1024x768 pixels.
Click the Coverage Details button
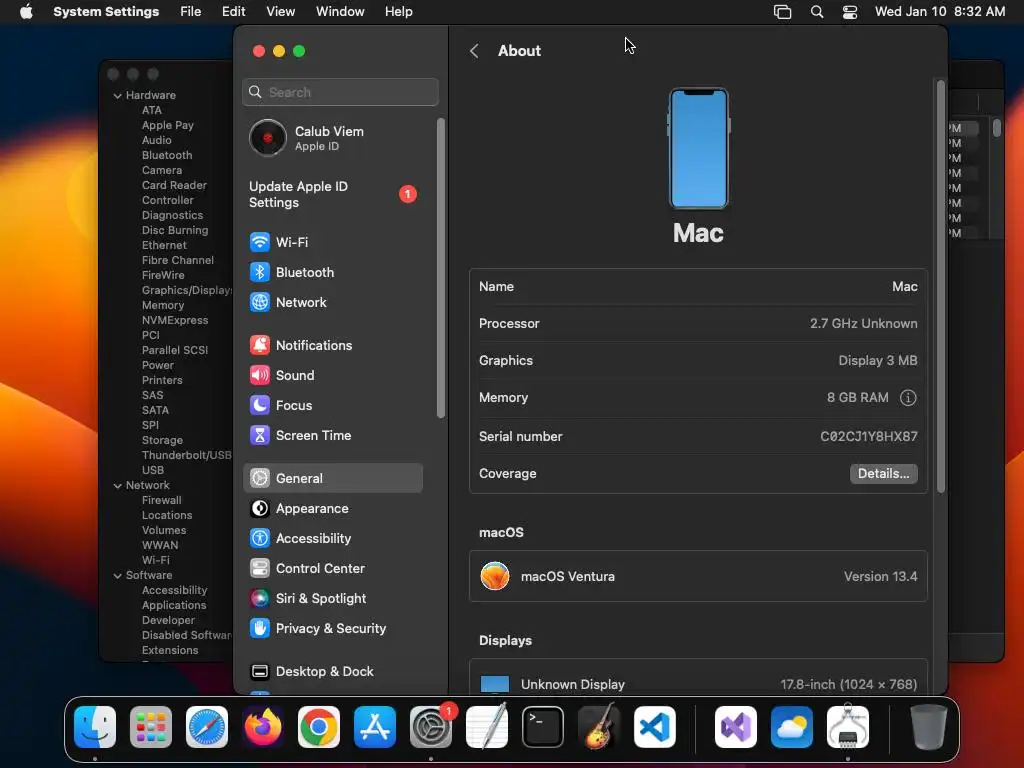click(884, 473)
